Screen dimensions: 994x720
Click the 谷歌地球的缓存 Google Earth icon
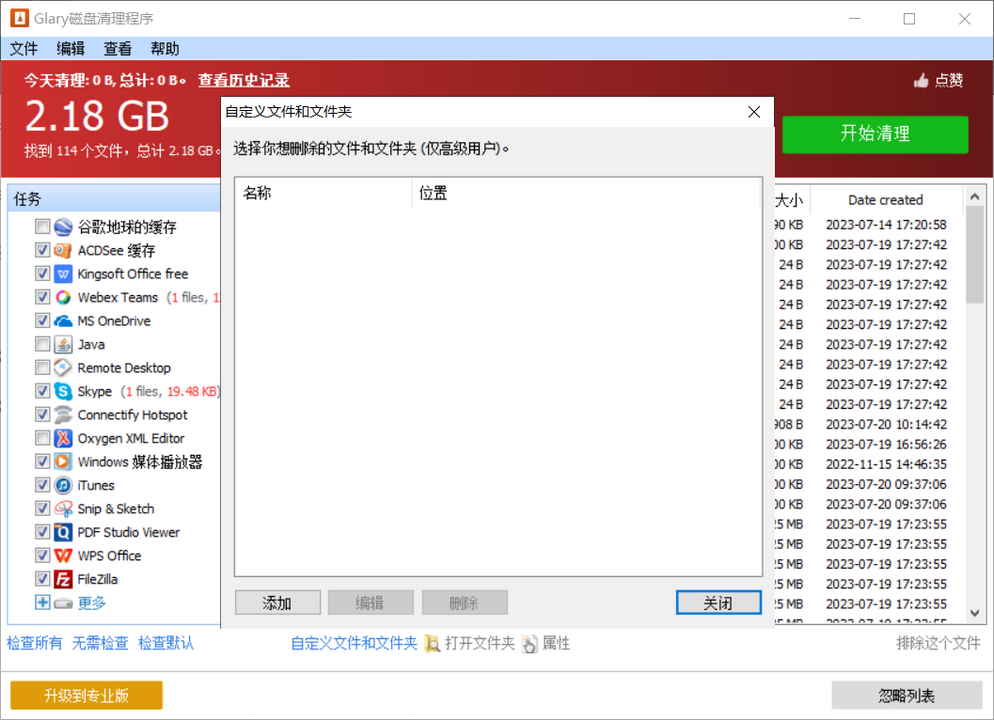tap(61, 226)
